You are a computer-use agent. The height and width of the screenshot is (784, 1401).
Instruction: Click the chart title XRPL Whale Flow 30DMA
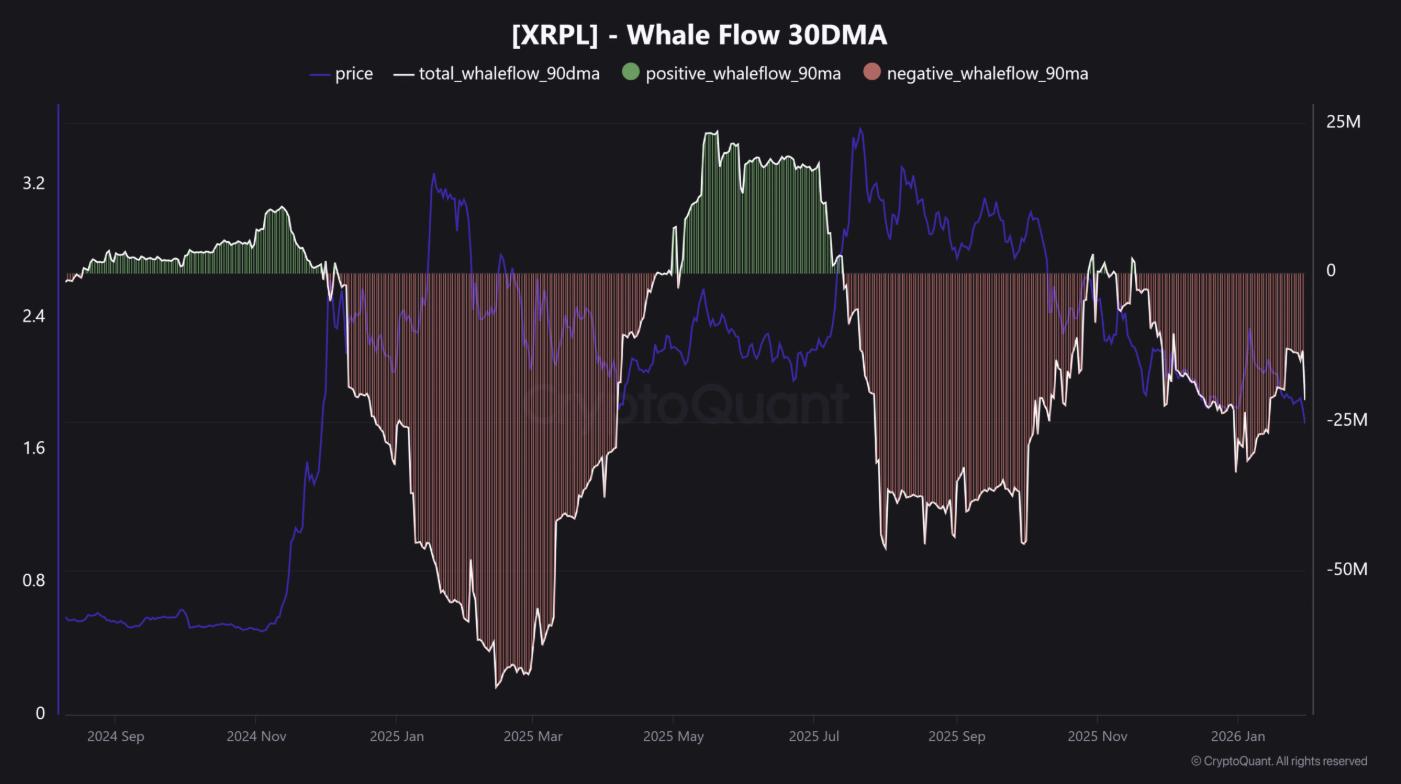[699, 35]
